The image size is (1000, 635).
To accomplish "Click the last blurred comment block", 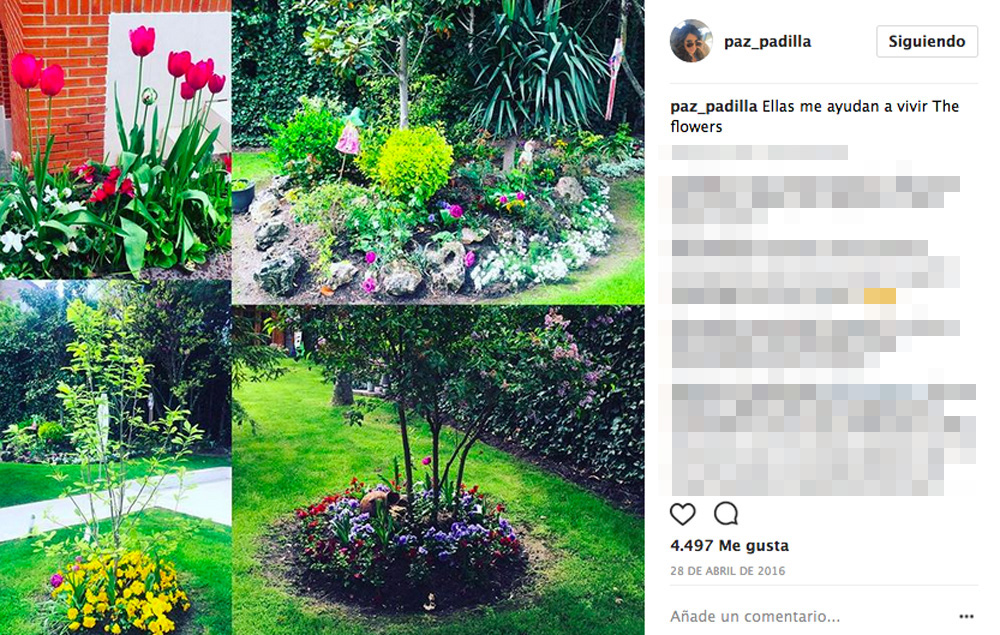I will pos(823,440).
